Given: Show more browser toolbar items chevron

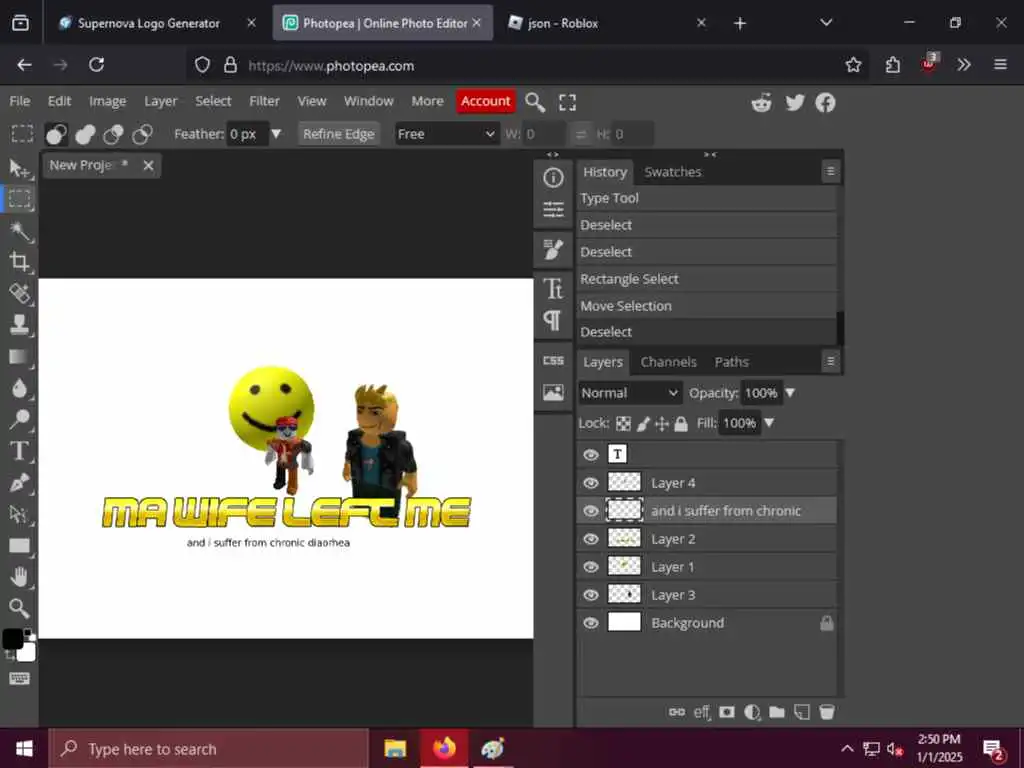Looking at the screenshot, I should click(964, 65).
